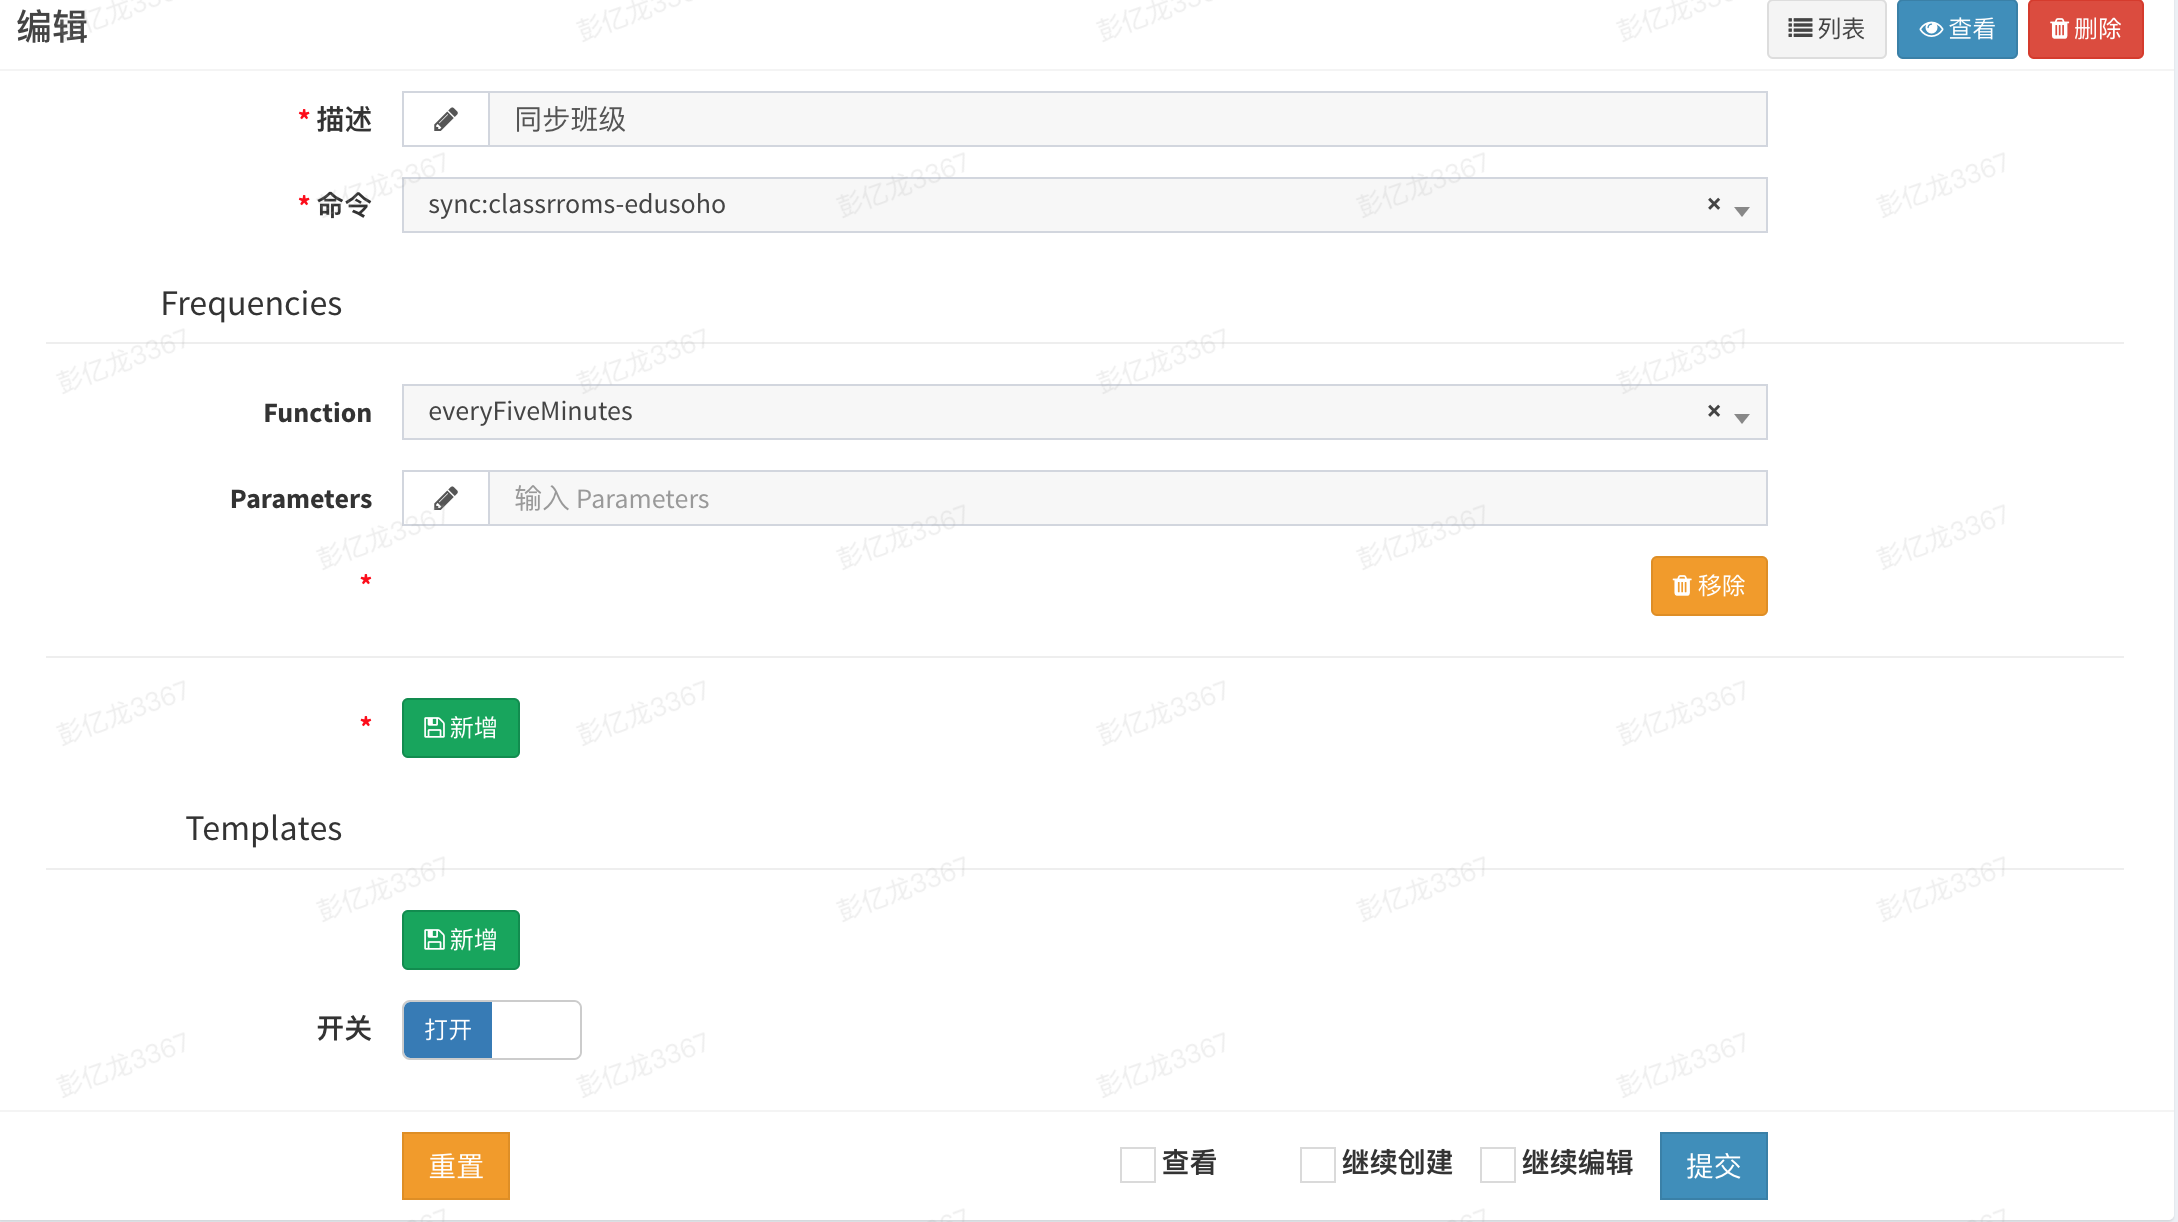The image size is (2178, 1222).
Task: Click the red 删除 trash button
Action: 2084,29
